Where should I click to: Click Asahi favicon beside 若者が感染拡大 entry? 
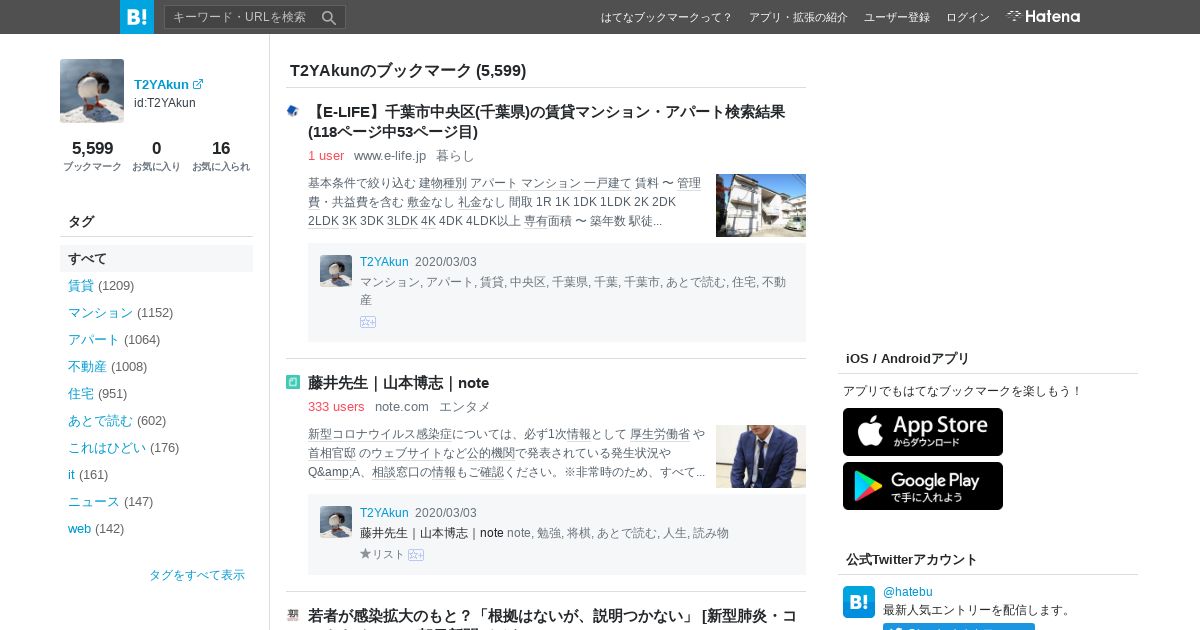point(293,615)
